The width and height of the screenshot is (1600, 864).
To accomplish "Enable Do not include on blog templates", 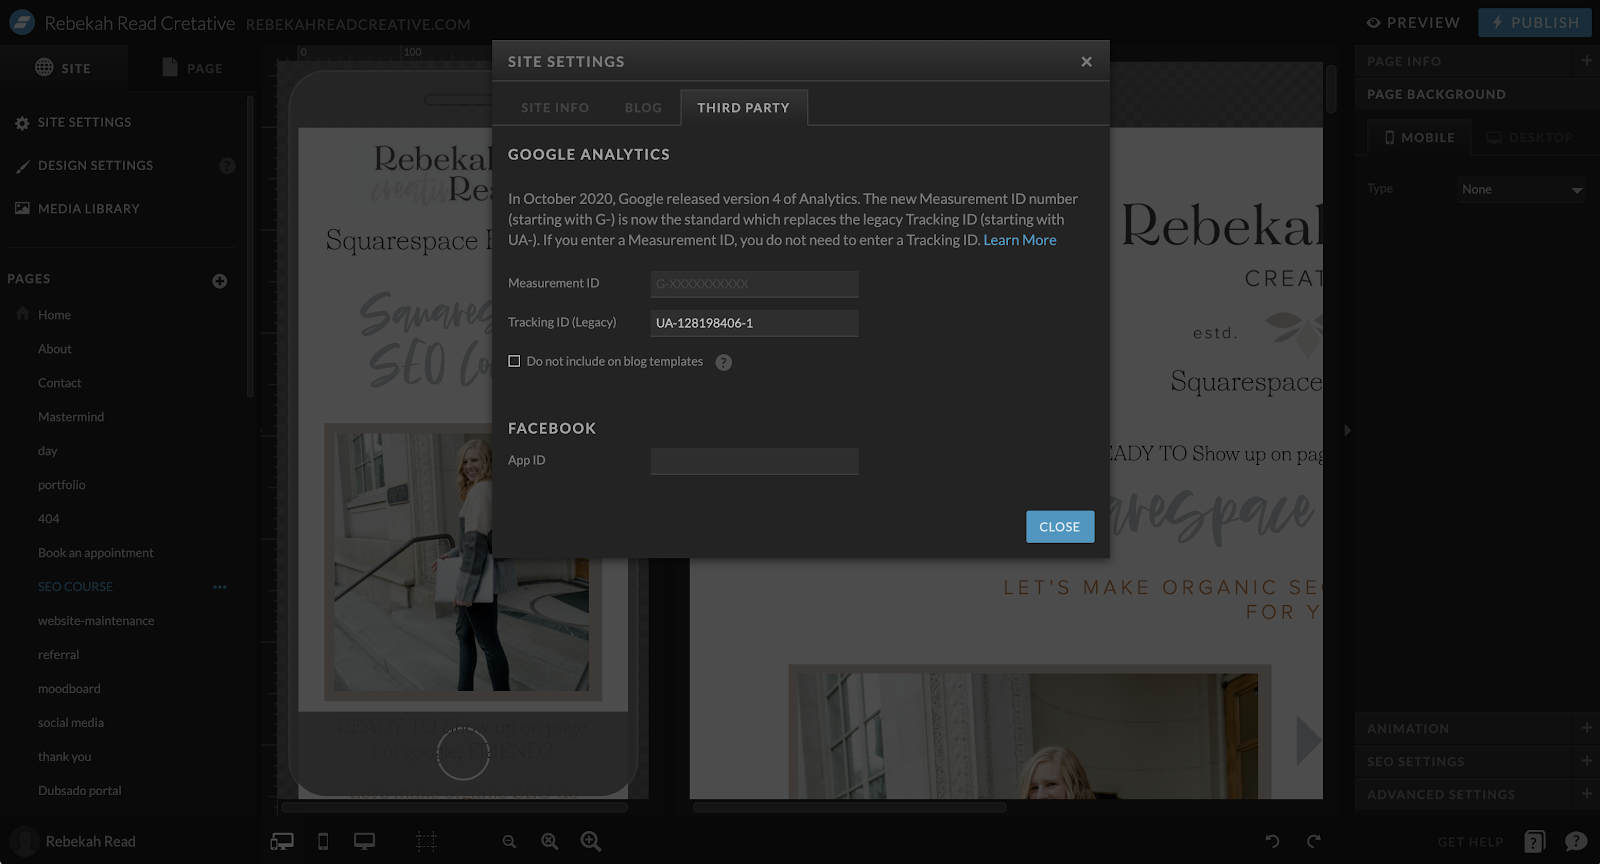I will point(514,361).
